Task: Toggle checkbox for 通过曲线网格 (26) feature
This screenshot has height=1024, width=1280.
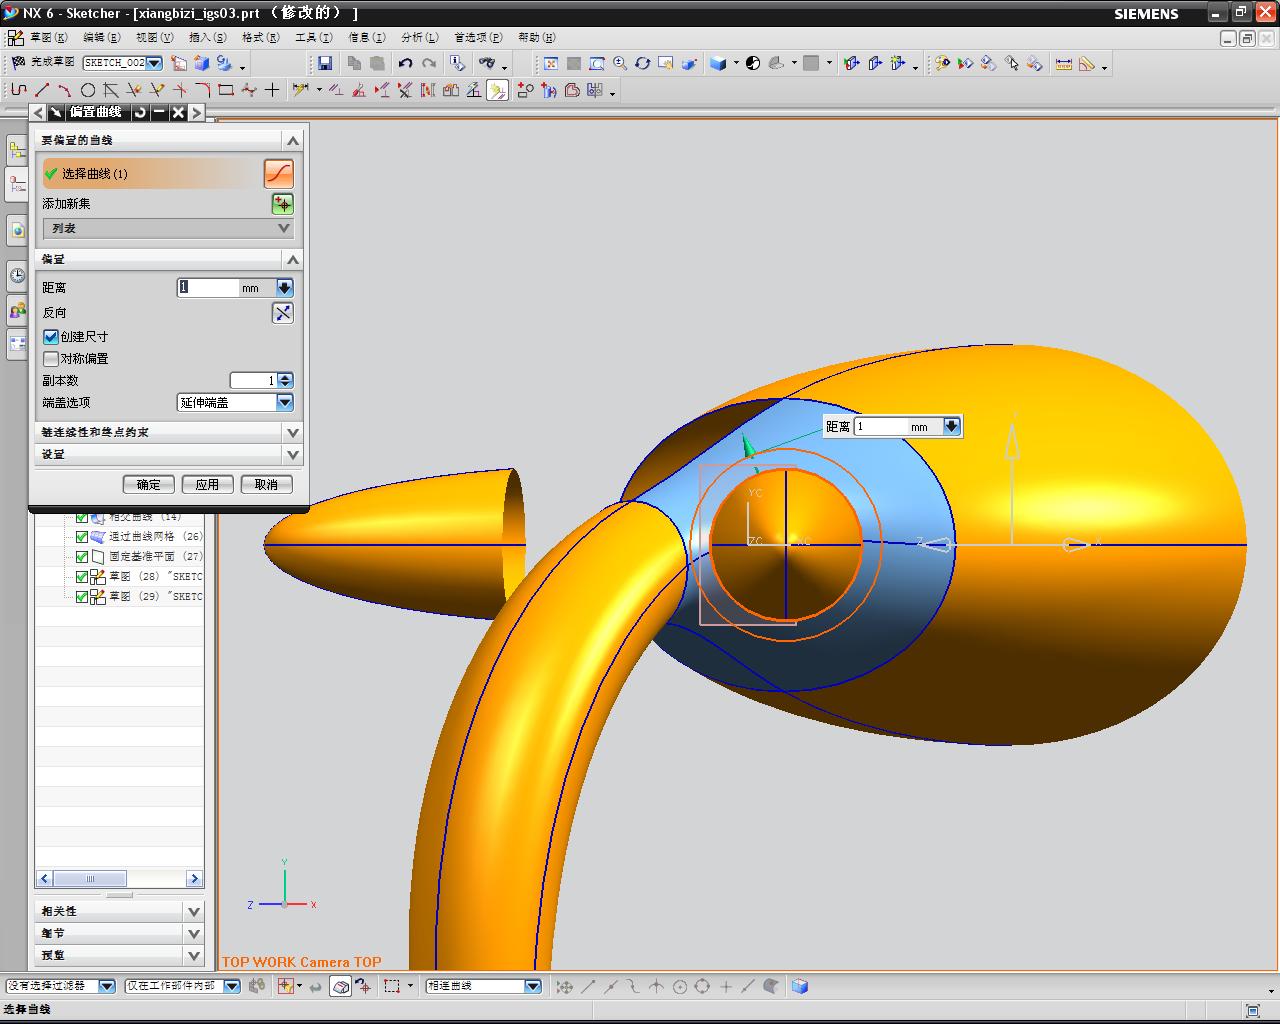Action: 82,537
